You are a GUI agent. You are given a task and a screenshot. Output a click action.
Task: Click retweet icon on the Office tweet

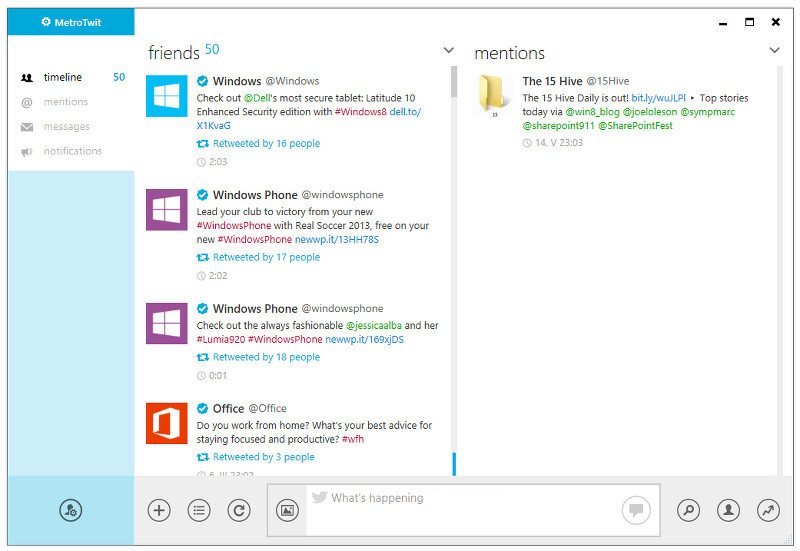[203, 457]
